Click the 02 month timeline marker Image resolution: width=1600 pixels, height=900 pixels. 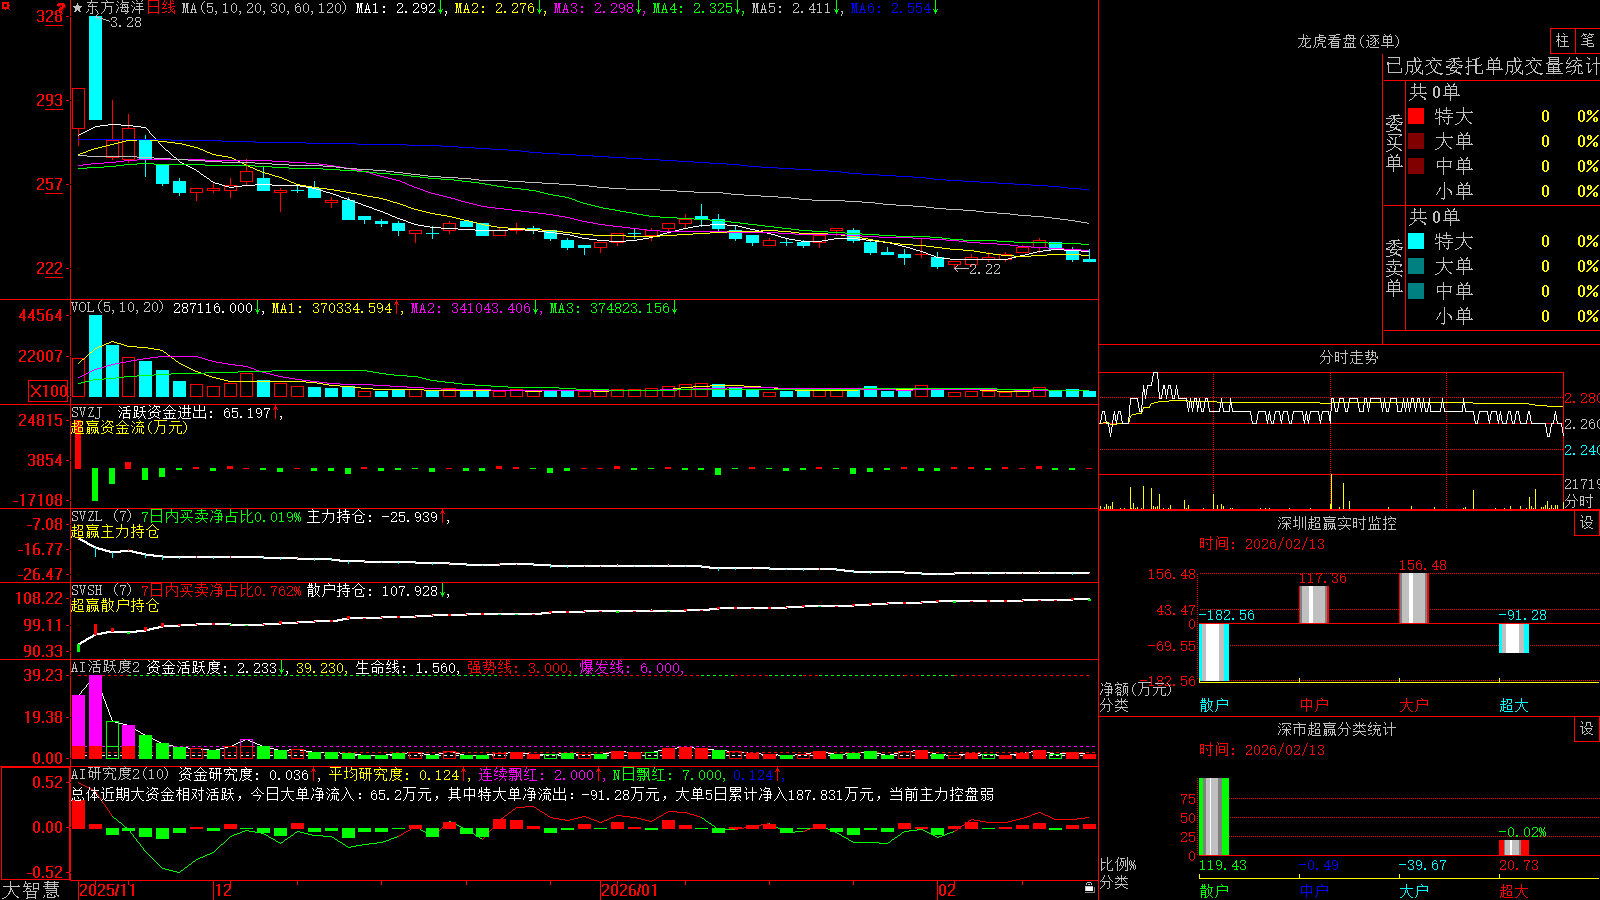click(947, 890)
